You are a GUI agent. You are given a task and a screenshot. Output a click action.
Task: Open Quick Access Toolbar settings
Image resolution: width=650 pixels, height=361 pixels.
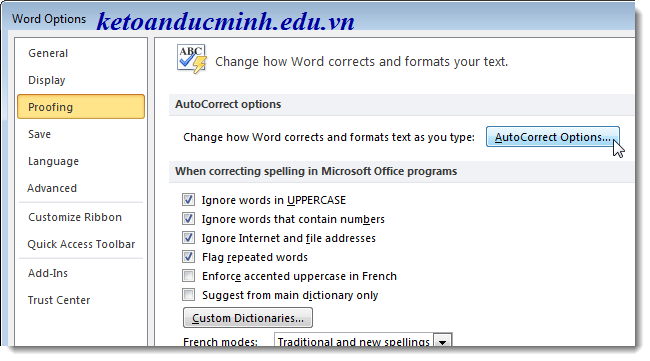(81, 244)
